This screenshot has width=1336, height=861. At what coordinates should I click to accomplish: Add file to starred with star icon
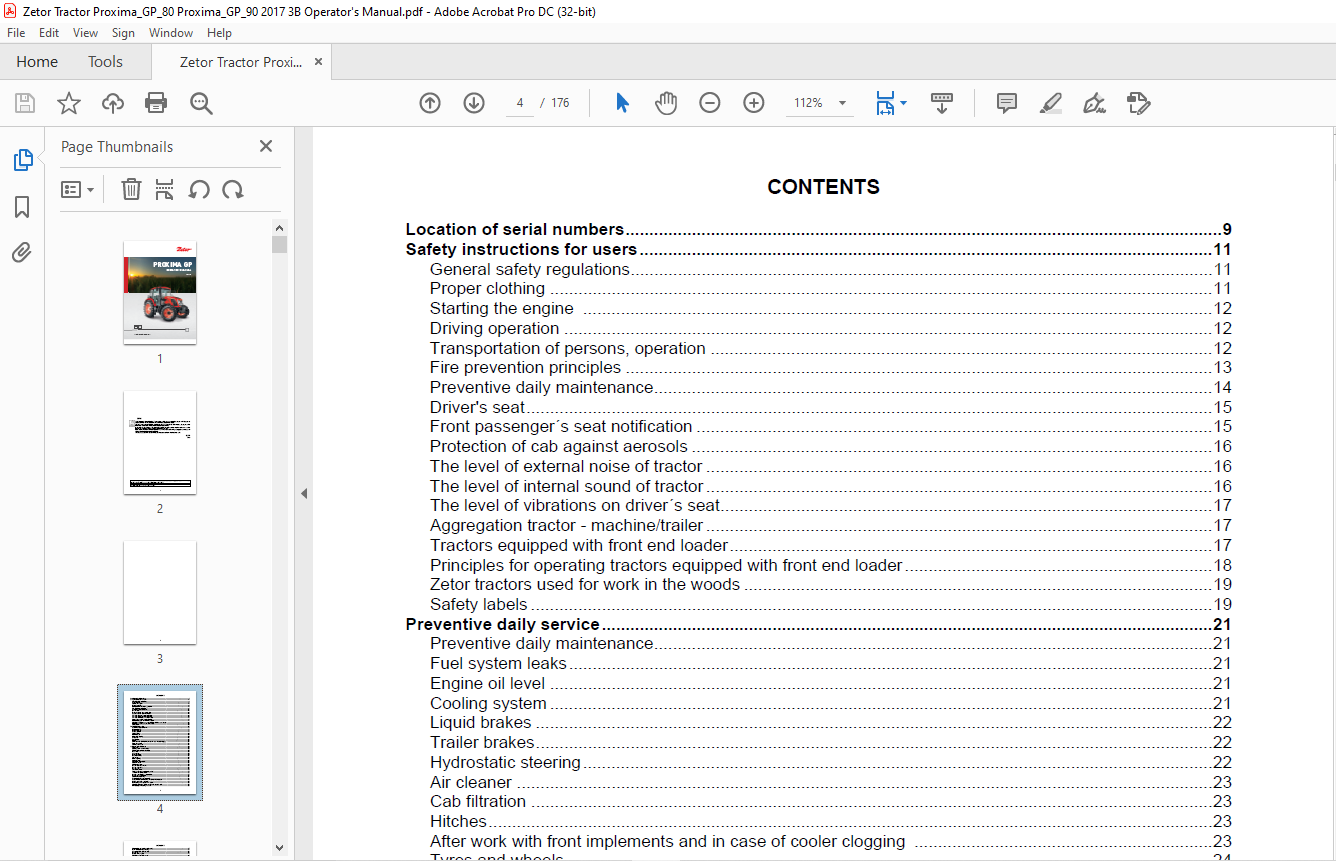point(69,103)
